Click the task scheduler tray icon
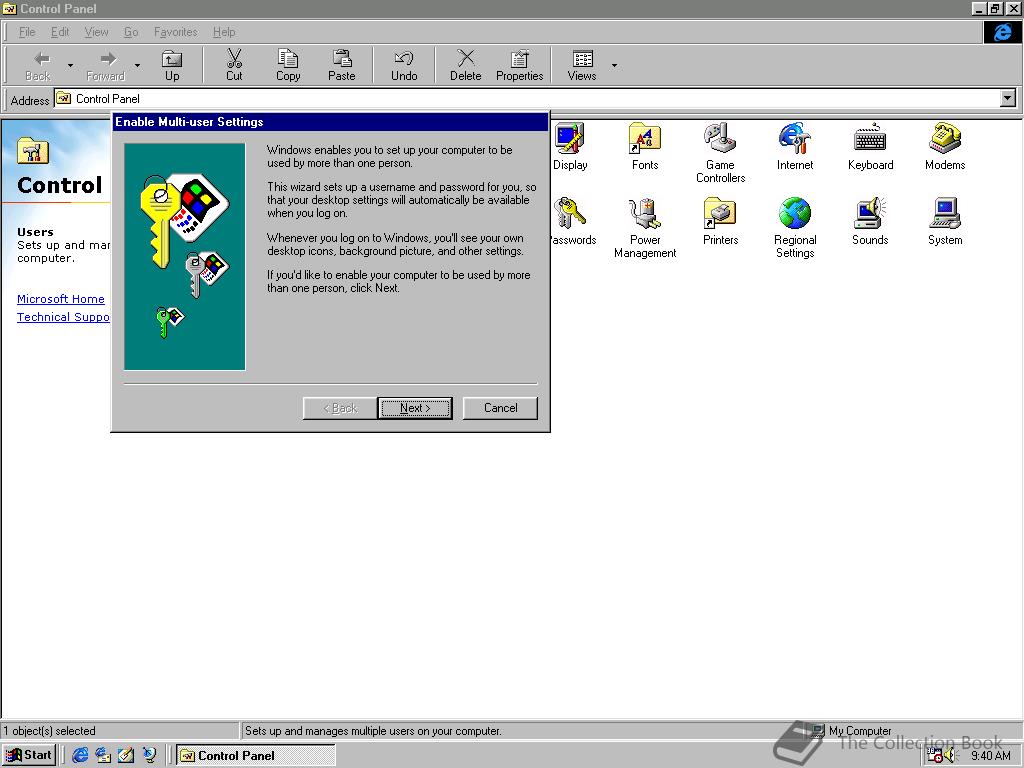 click(935, 756)
